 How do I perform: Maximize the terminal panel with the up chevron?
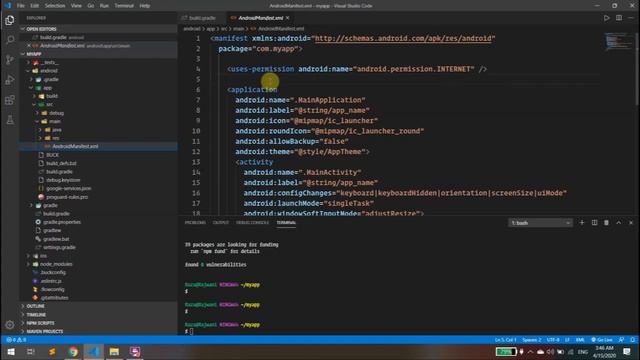pos(619,223)
